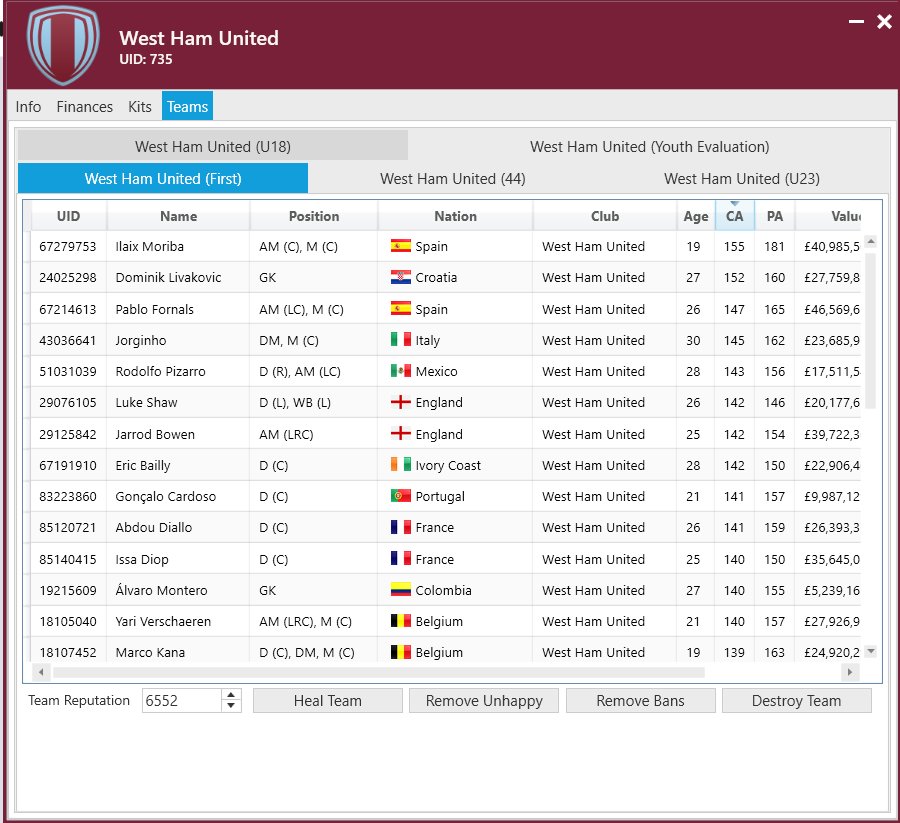The height and width of the screenshot is (823, 900).
Task: Click UID 29076105 cell
Action: tap(68, 402)
